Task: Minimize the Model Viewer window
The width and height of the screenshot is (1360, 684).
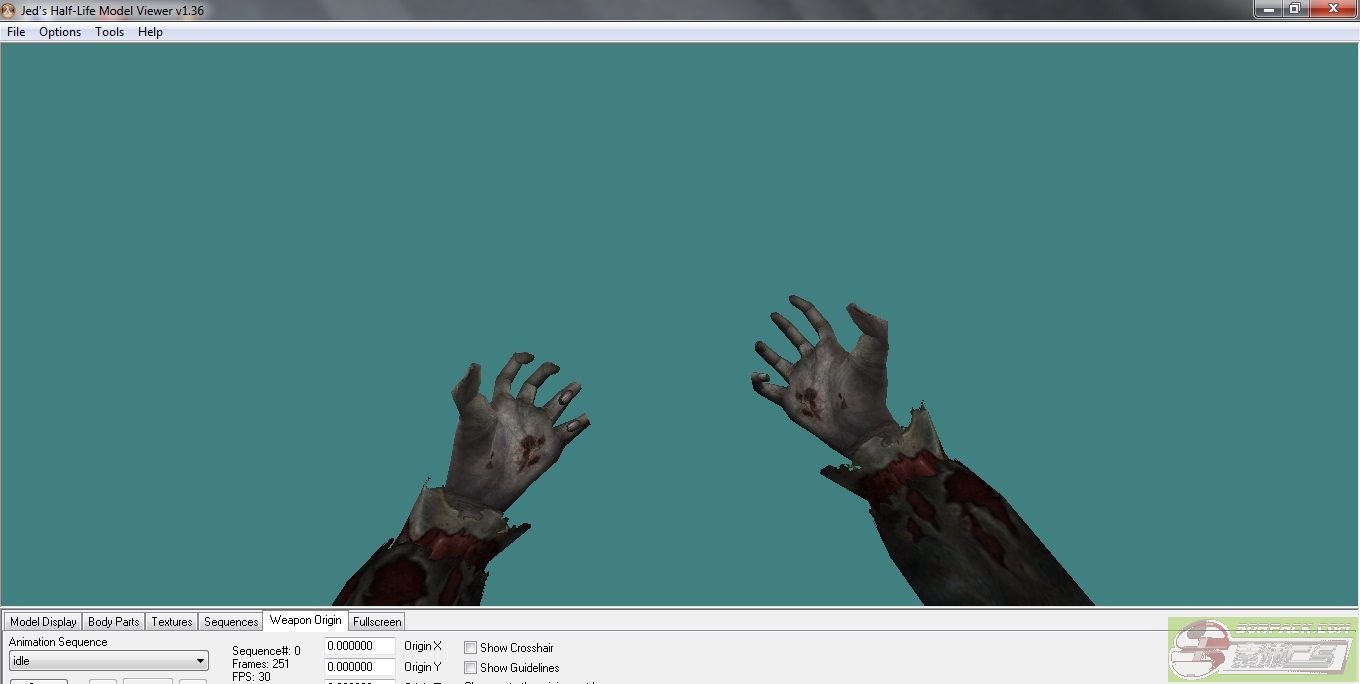Action: point(1268,8)
